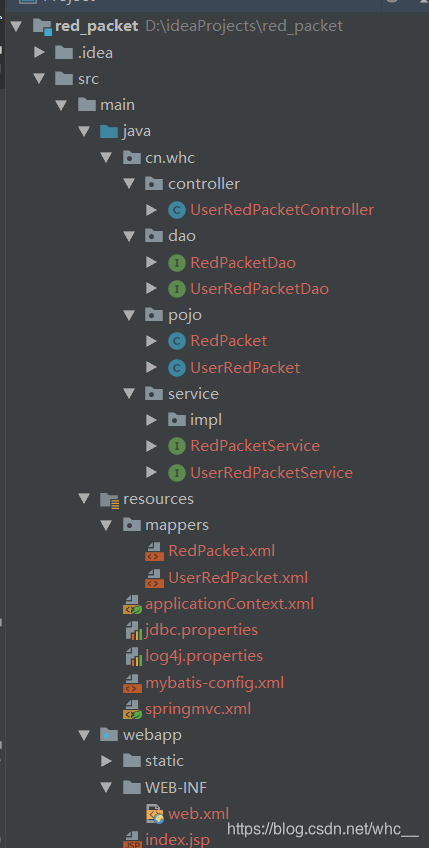
Task: Click the jdbc.properties file icon
Action: click(x=133, y=631)
